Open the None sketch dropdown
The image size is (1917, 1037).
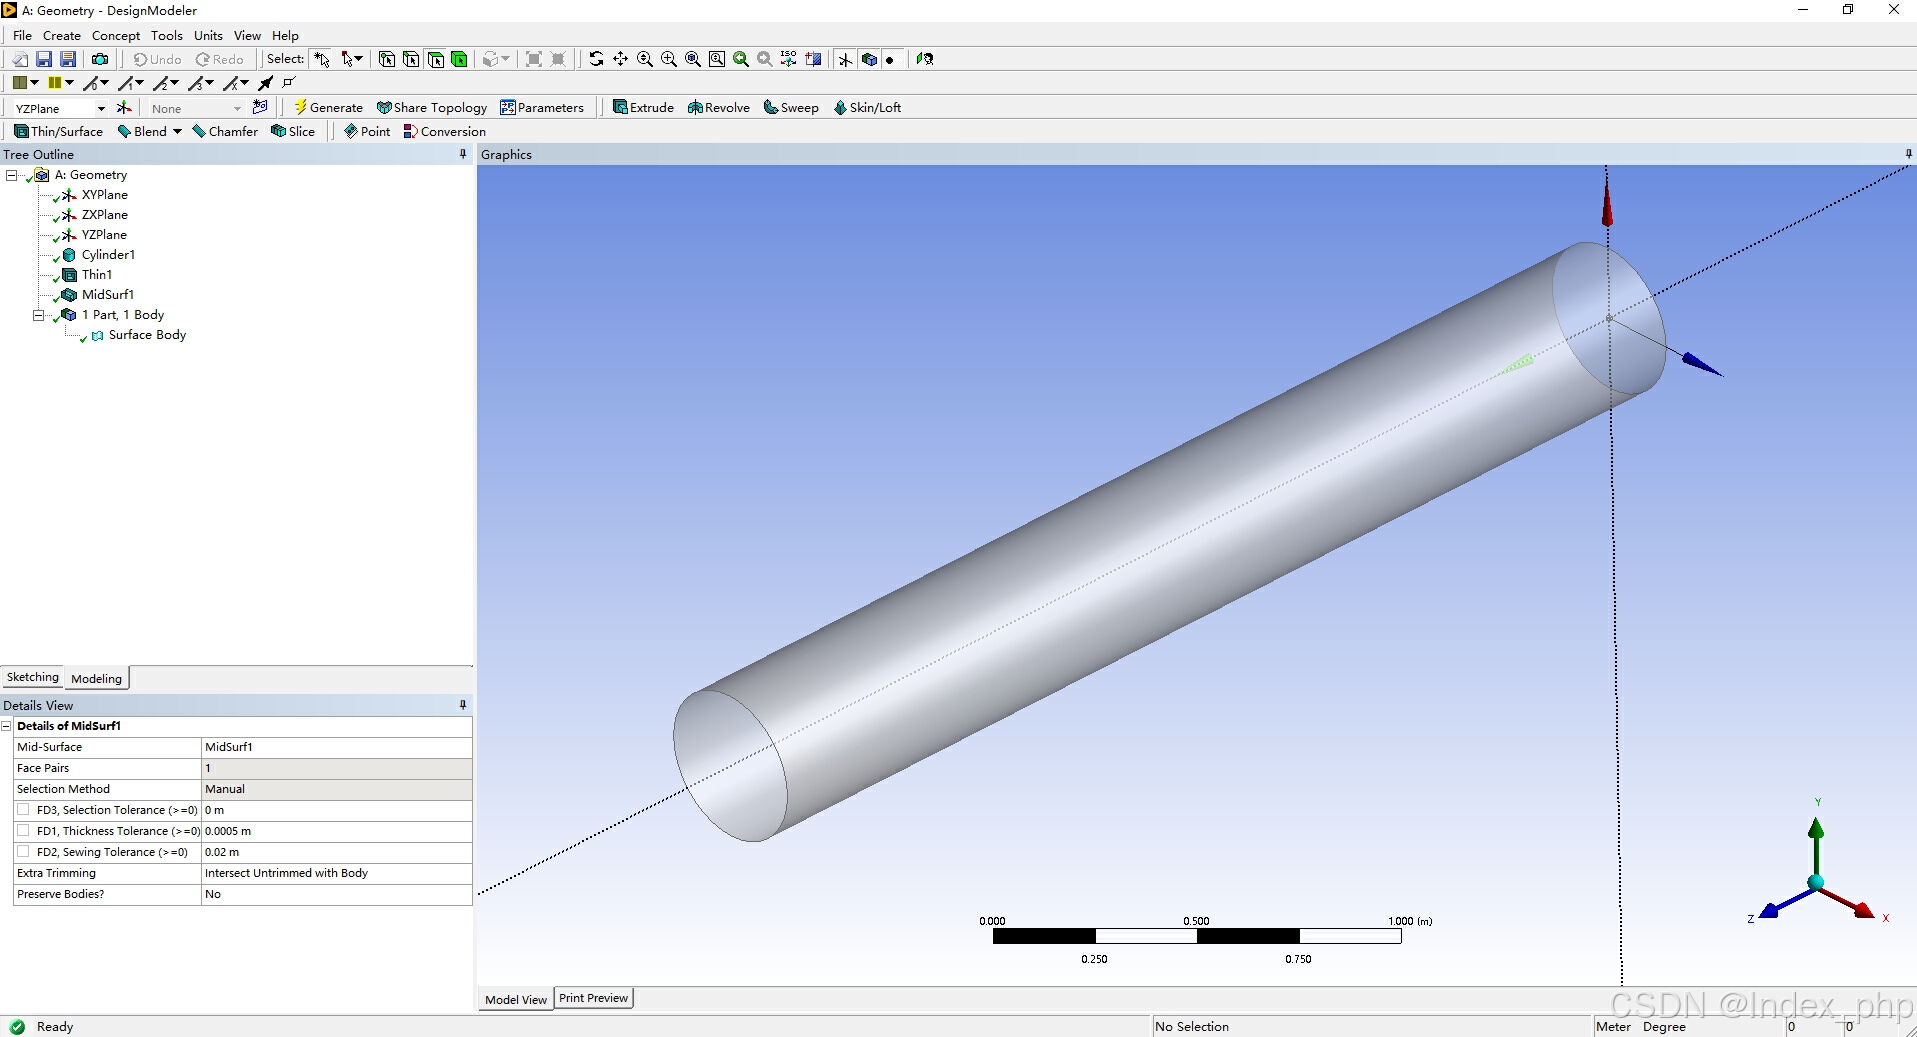(237, 108)
